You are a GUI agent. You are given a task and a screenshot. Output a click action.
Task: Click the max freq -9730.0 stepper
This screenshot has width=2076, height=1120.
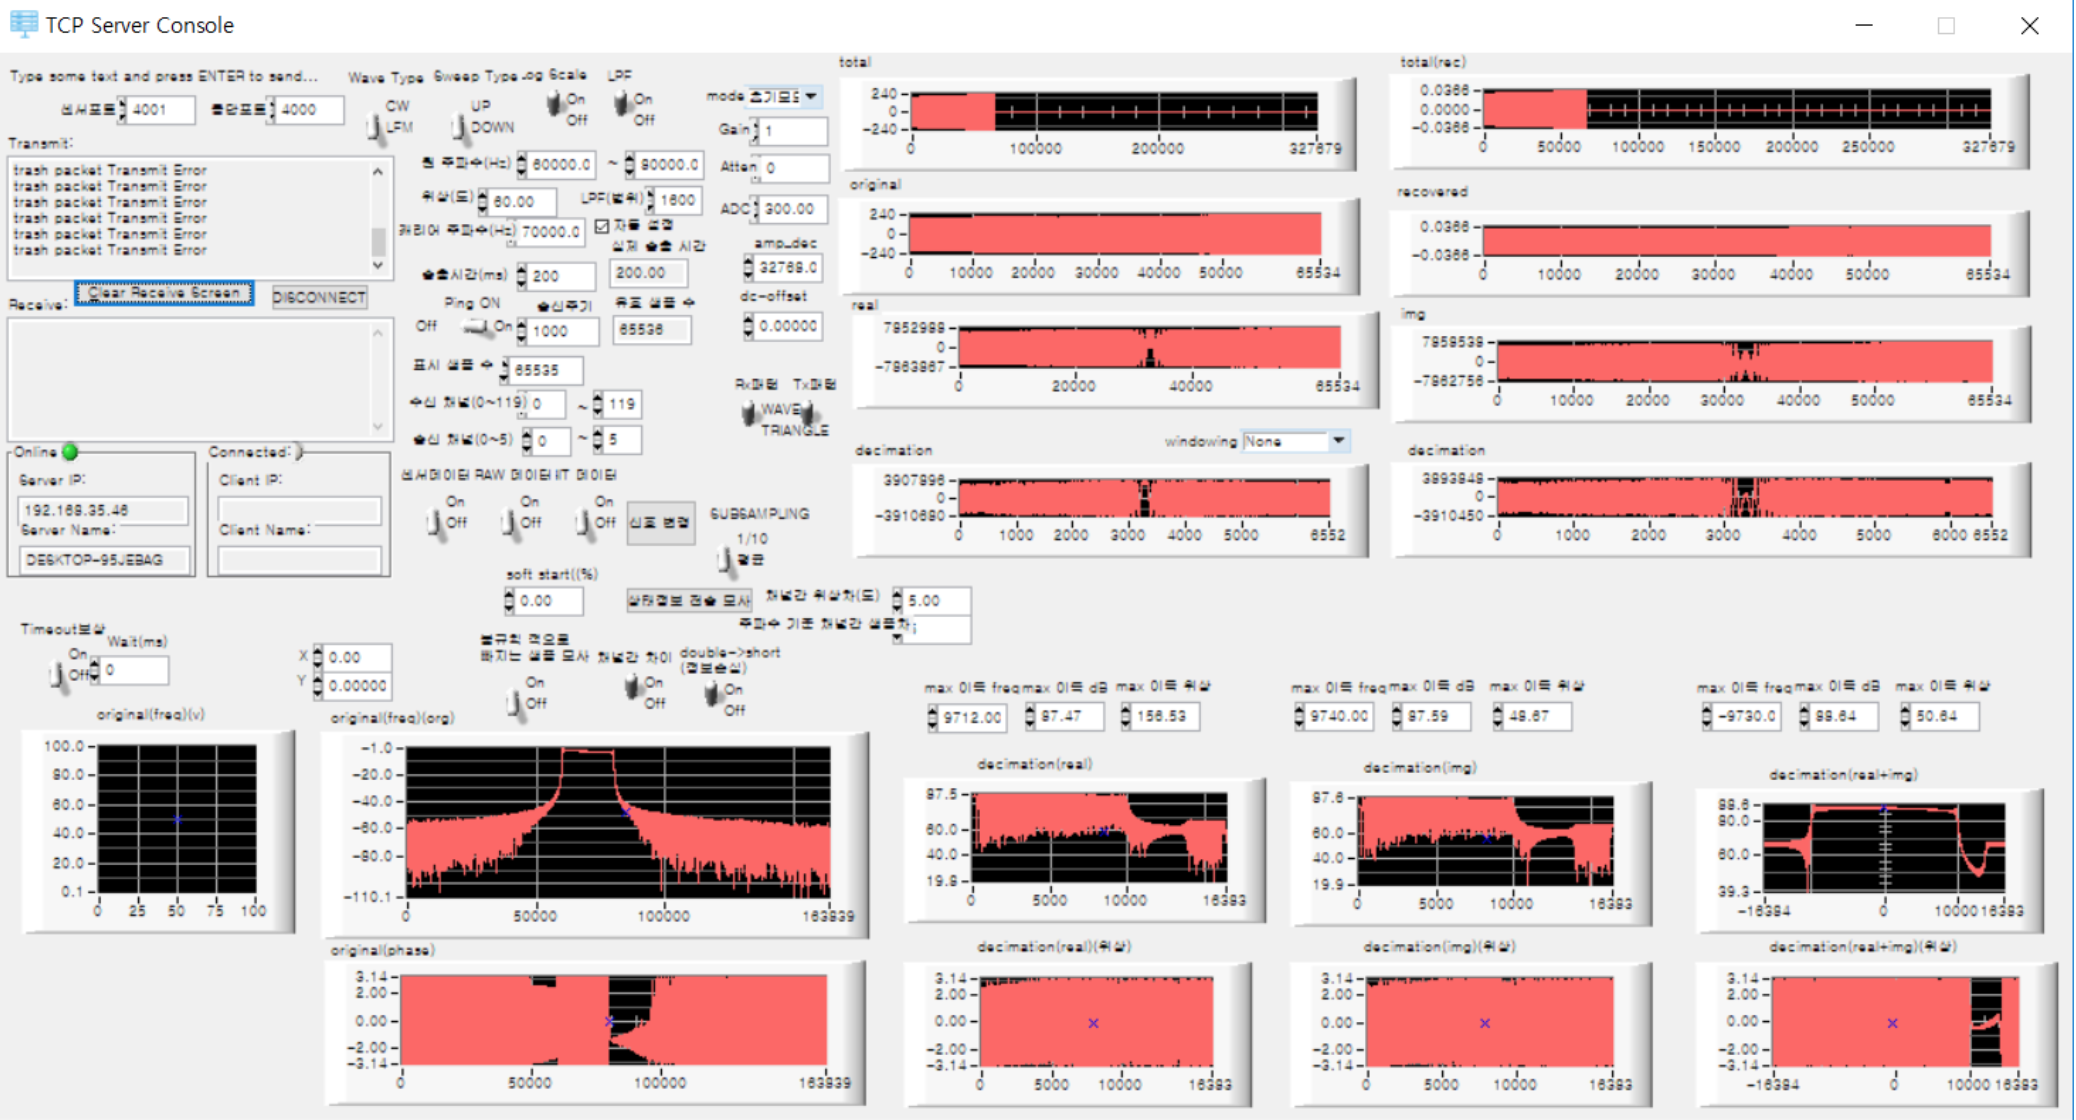[x=1706, y=716]
